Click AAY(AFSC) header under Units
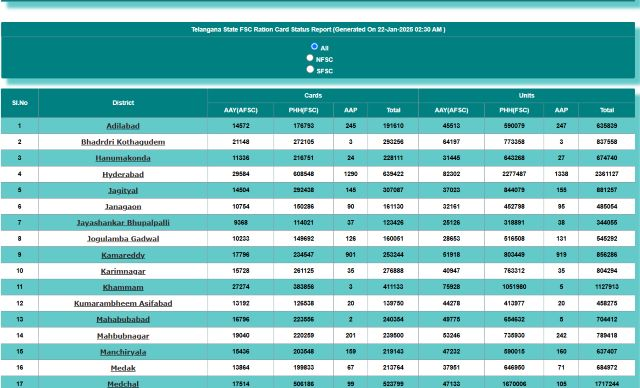640x388 pixels. (451, 110)
